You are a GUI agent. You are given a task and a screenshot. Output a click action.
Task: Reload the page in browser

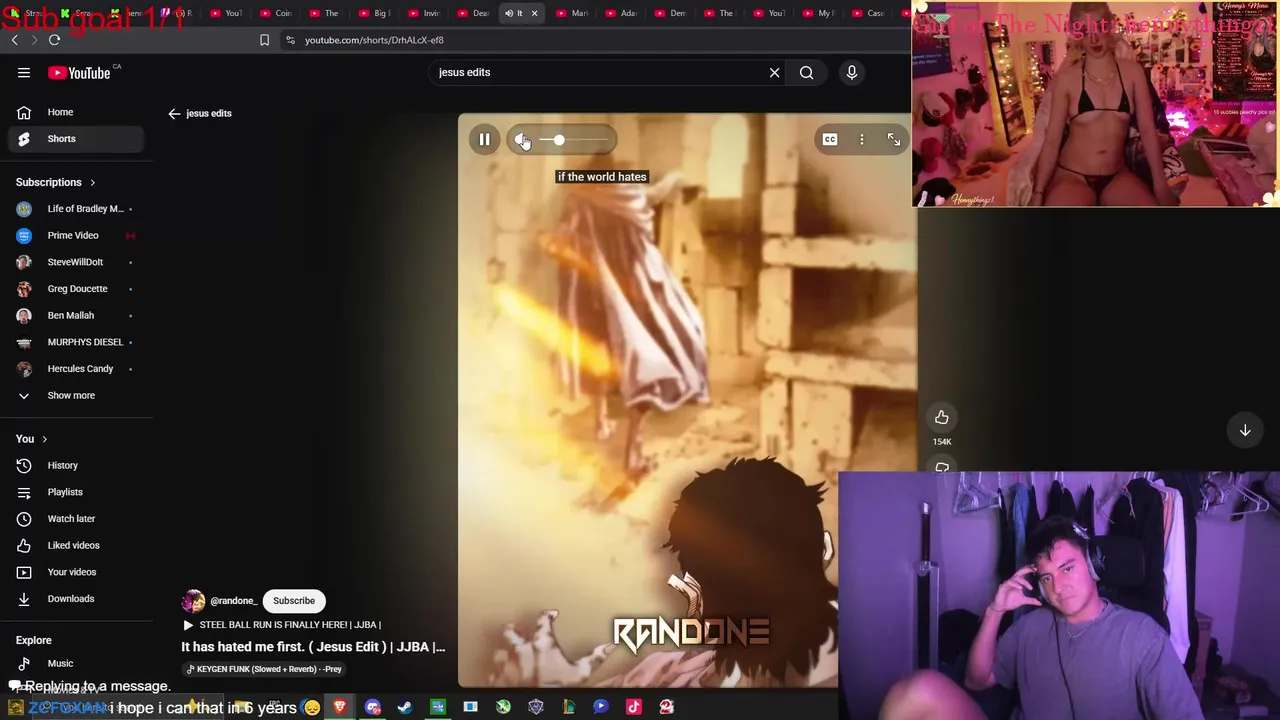point(54,40)
